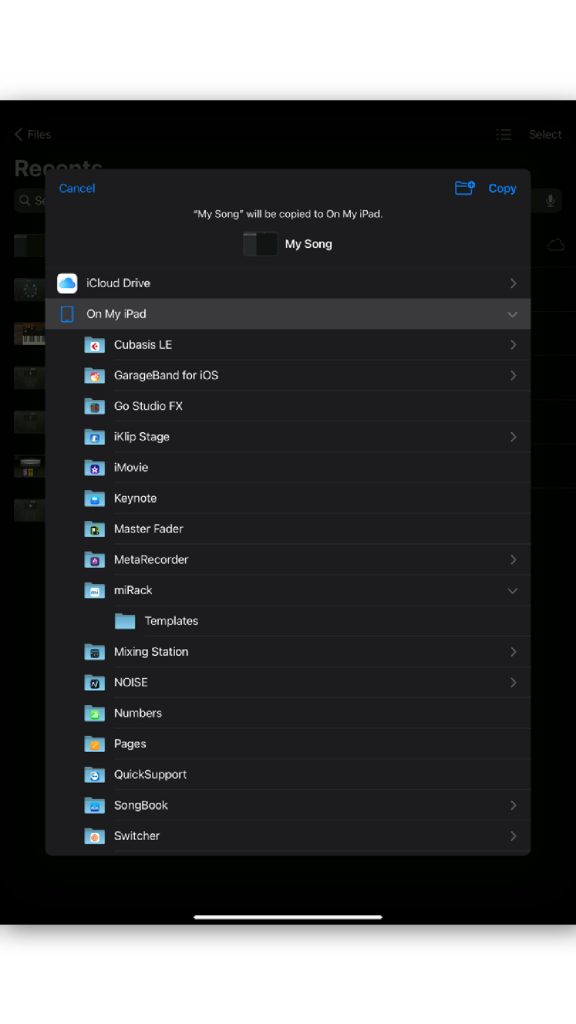Collapse the On My iPad chevron
This screenshot has height=1024, width=576.
point(513,315)
